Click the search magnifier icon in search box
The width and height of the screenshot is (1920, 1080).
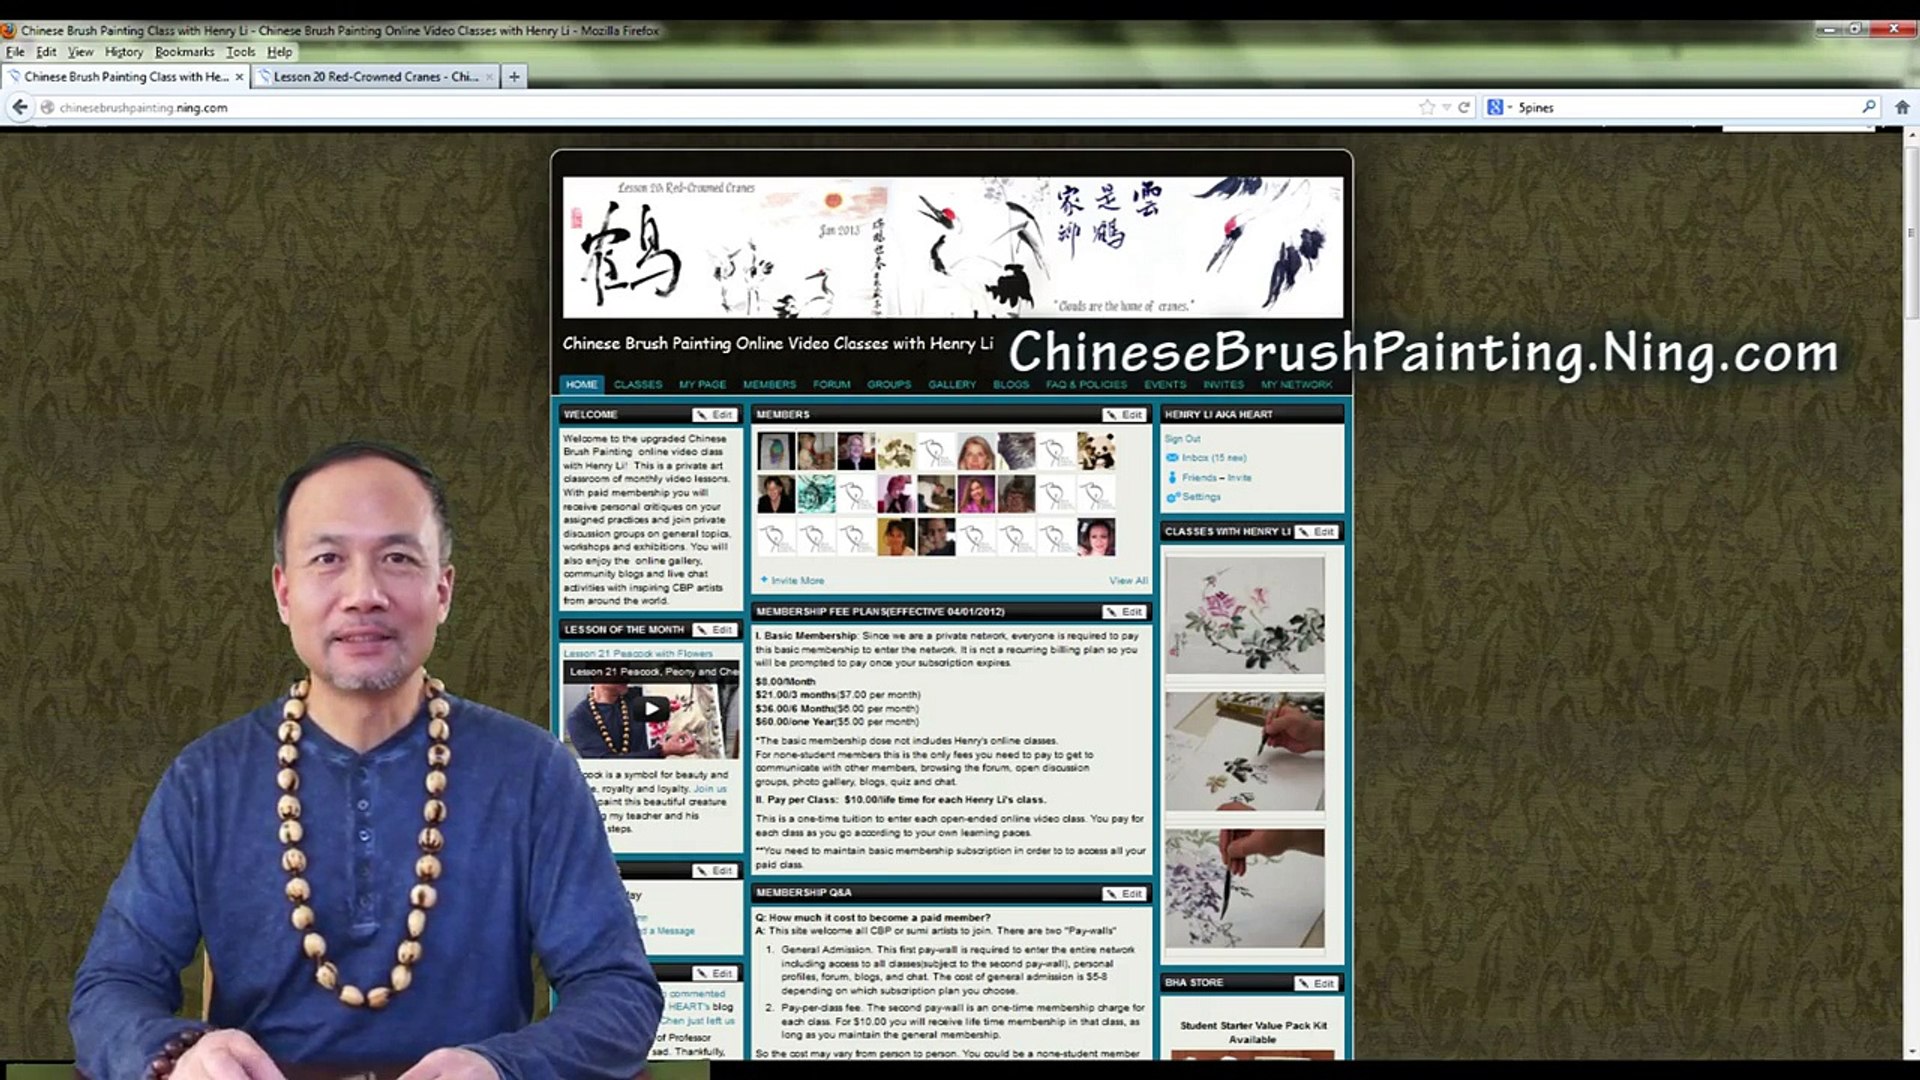pyautogui.click(x=1868, y=107)
